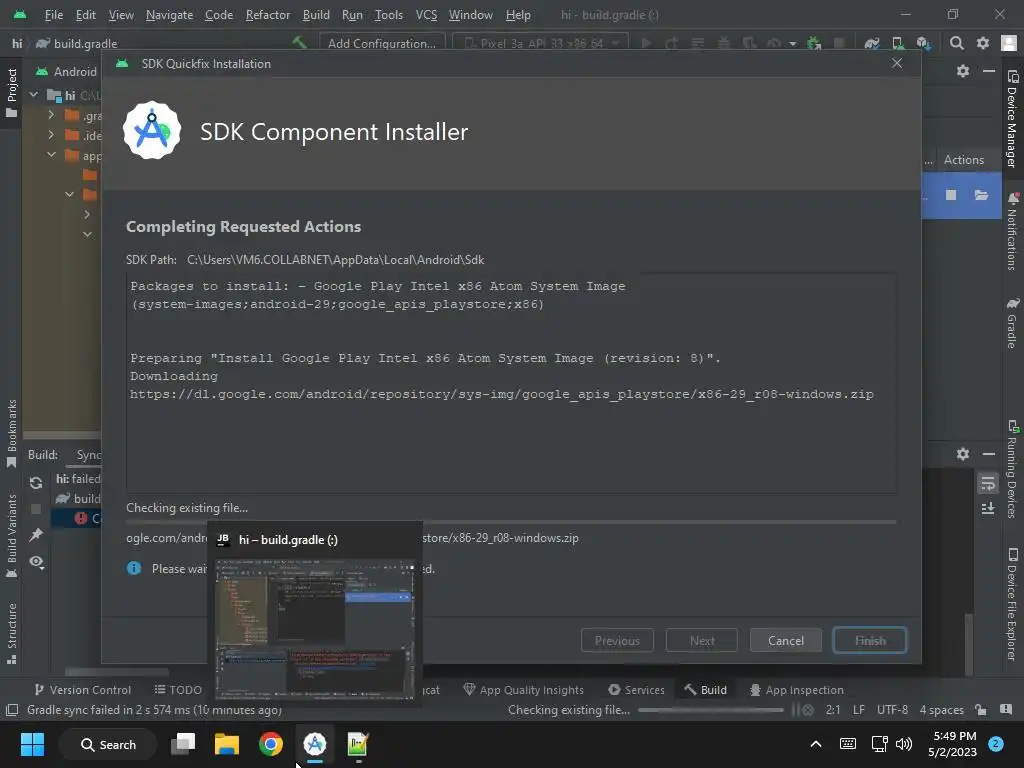Click the stop device square icon

coord(951,195)
